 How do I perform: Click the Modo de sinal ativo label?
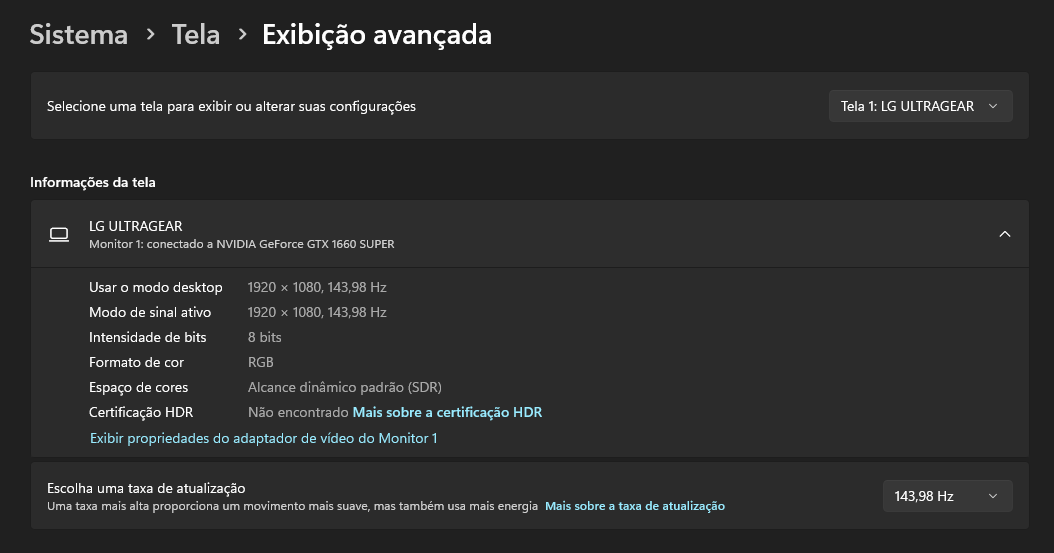click(150, 312)
